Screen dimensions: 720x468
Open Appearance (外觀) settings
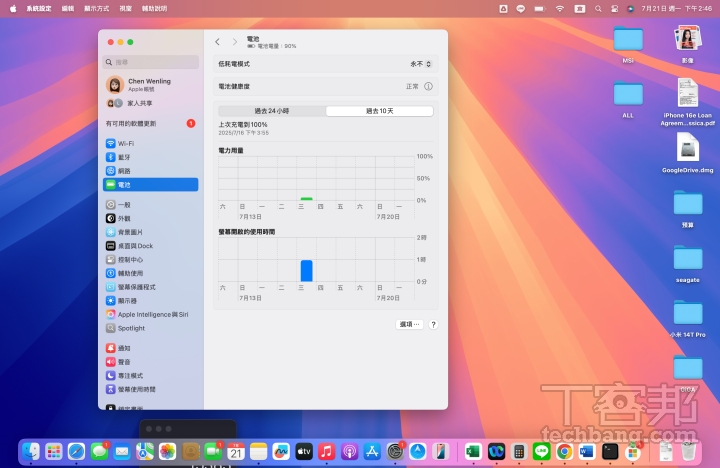pos(151,219)
